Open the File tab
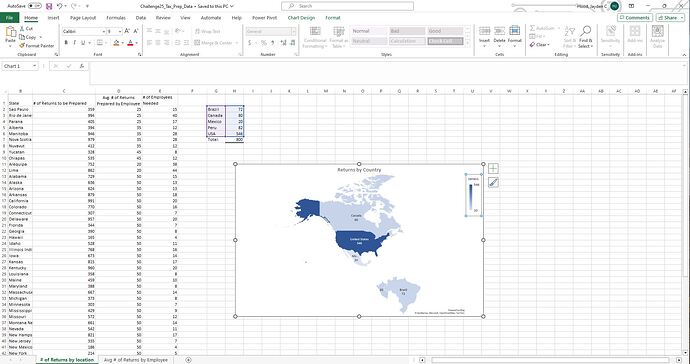This screenshot has height=364, width=690. [9, 18]
